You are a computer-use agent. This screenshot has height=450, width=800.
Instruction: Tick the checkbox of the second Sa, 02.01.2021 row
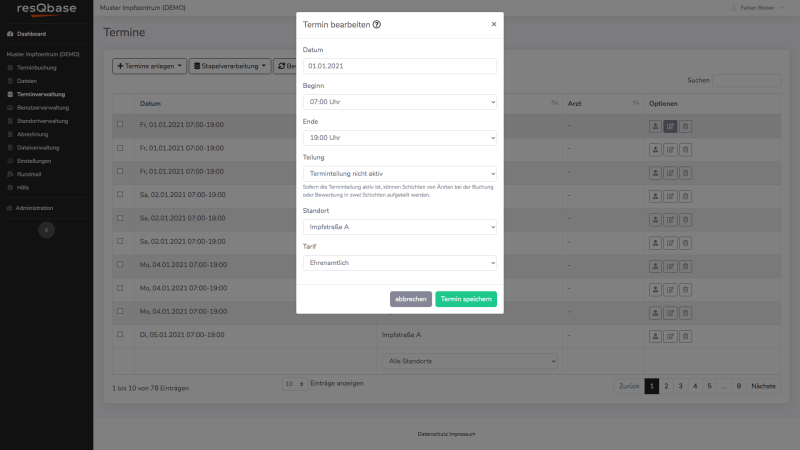pos(120,218)
